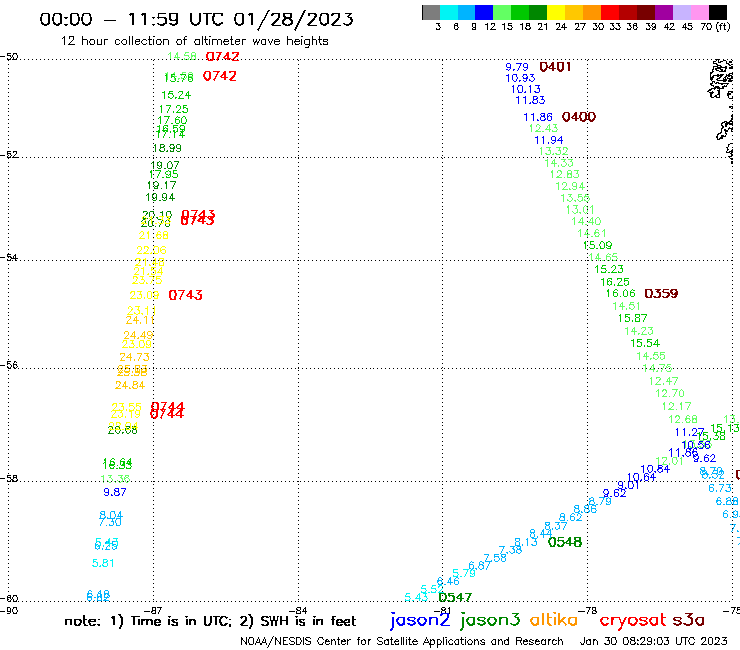Click the subtitle '12 hour collection of altimeter wave heights'
740x650 pixels.
(x=194, y=41)
